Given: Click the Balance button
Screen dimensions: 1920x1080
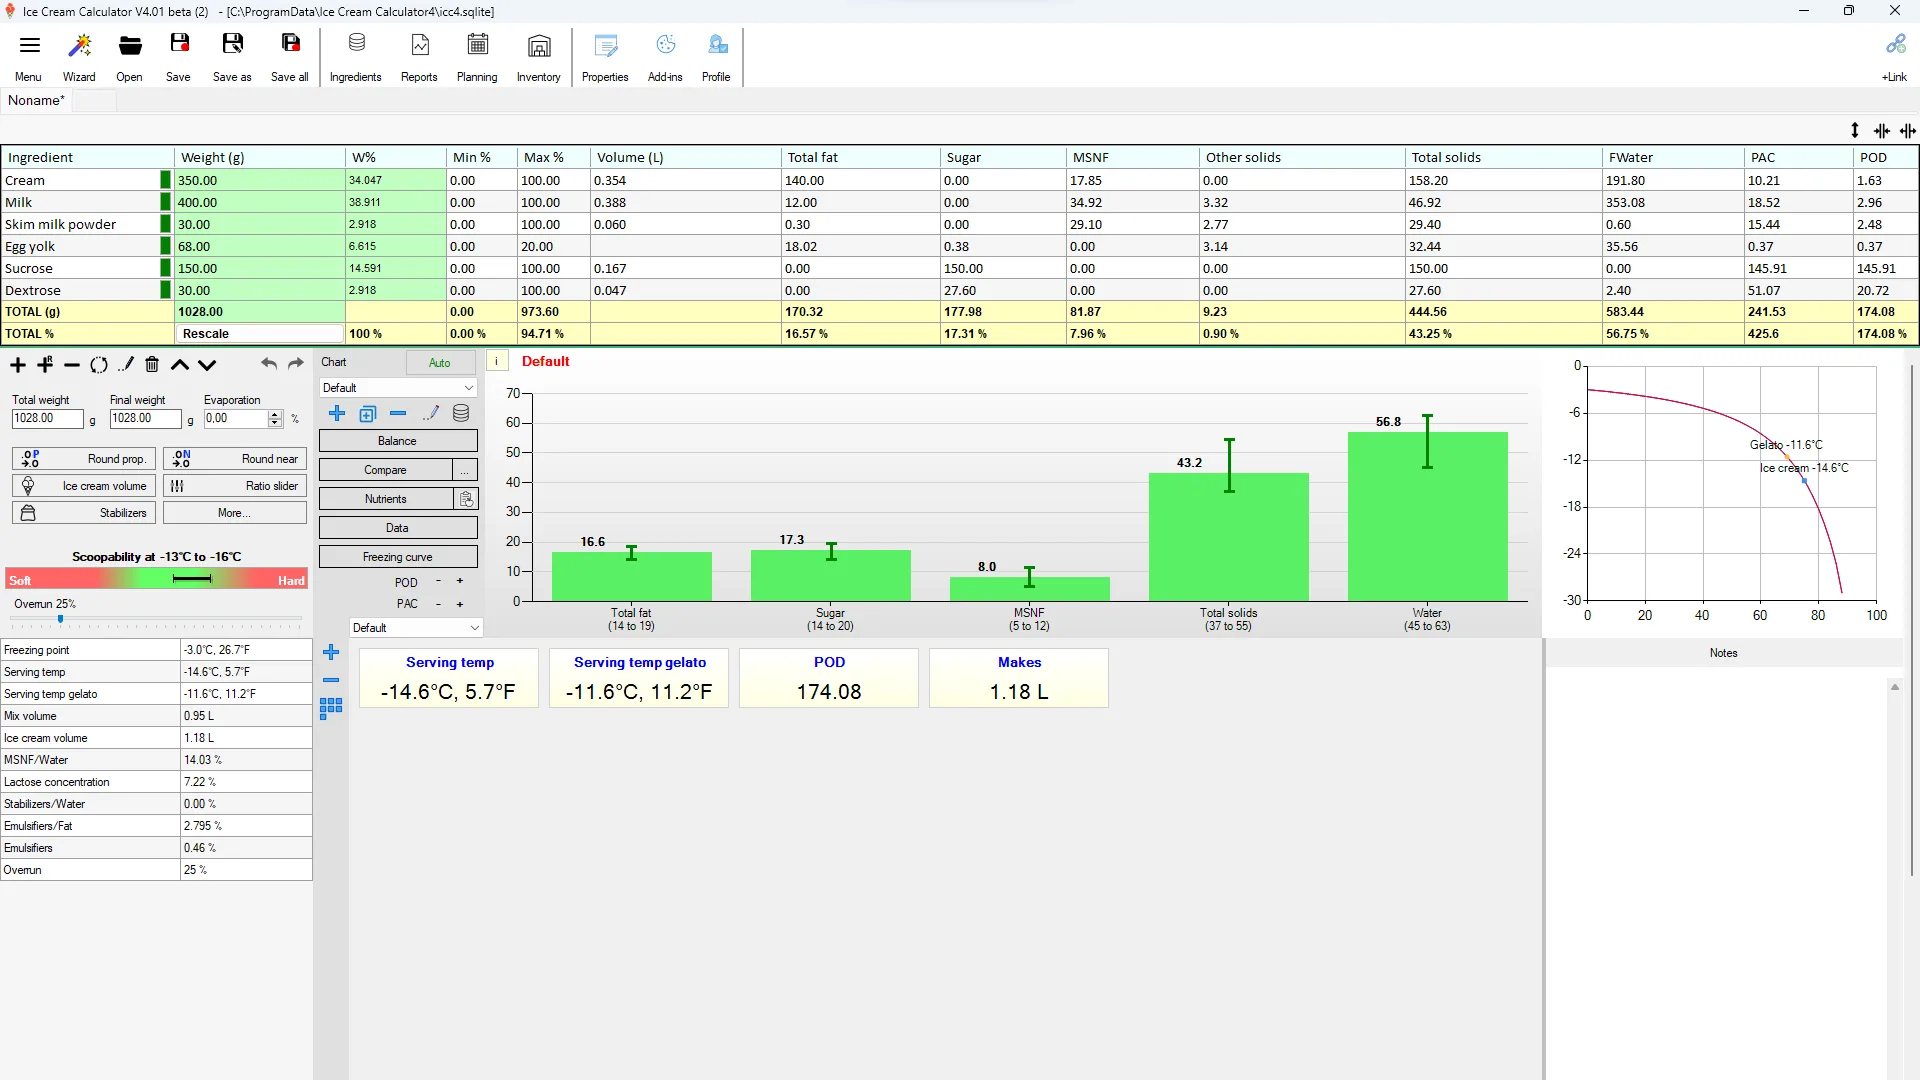Looking at the screenshot, I should (x=398, y=441).
